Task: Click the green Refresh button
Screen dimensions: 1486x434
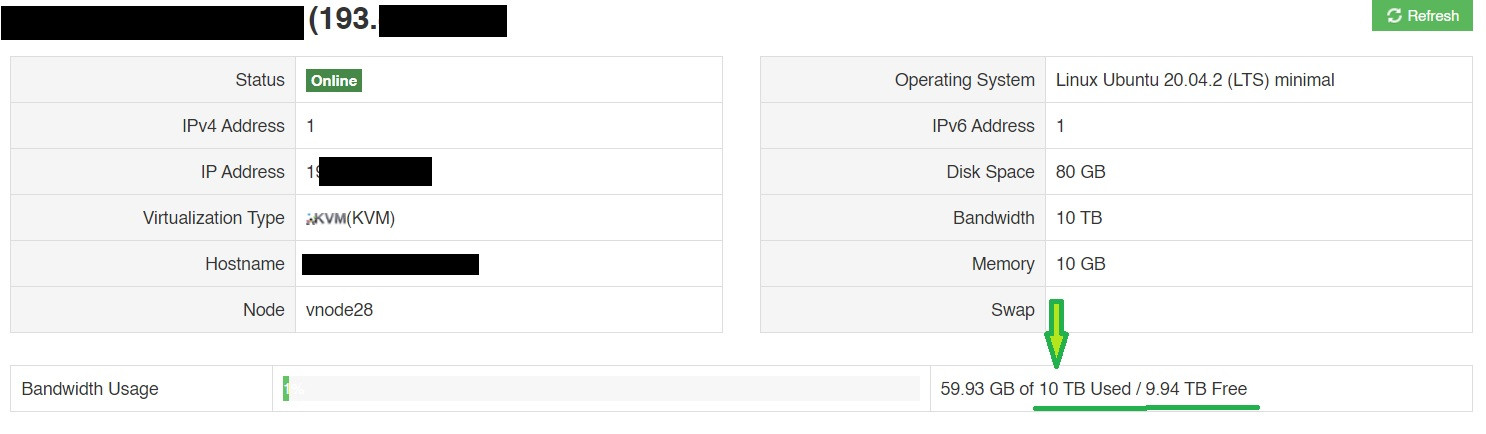Action: click(x=1422, y=16)
